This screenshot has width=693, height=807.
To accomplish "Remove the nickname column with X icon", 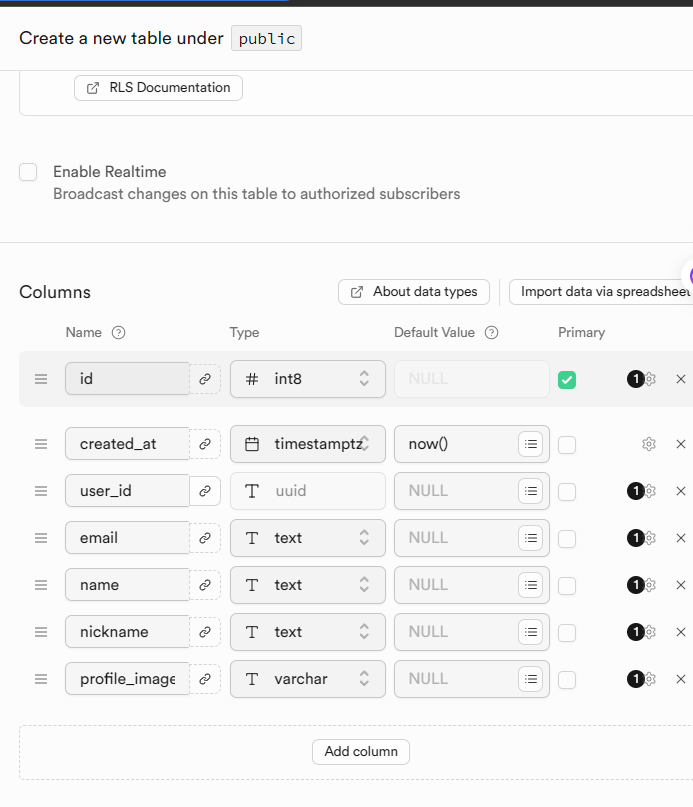I will (681, 632).
